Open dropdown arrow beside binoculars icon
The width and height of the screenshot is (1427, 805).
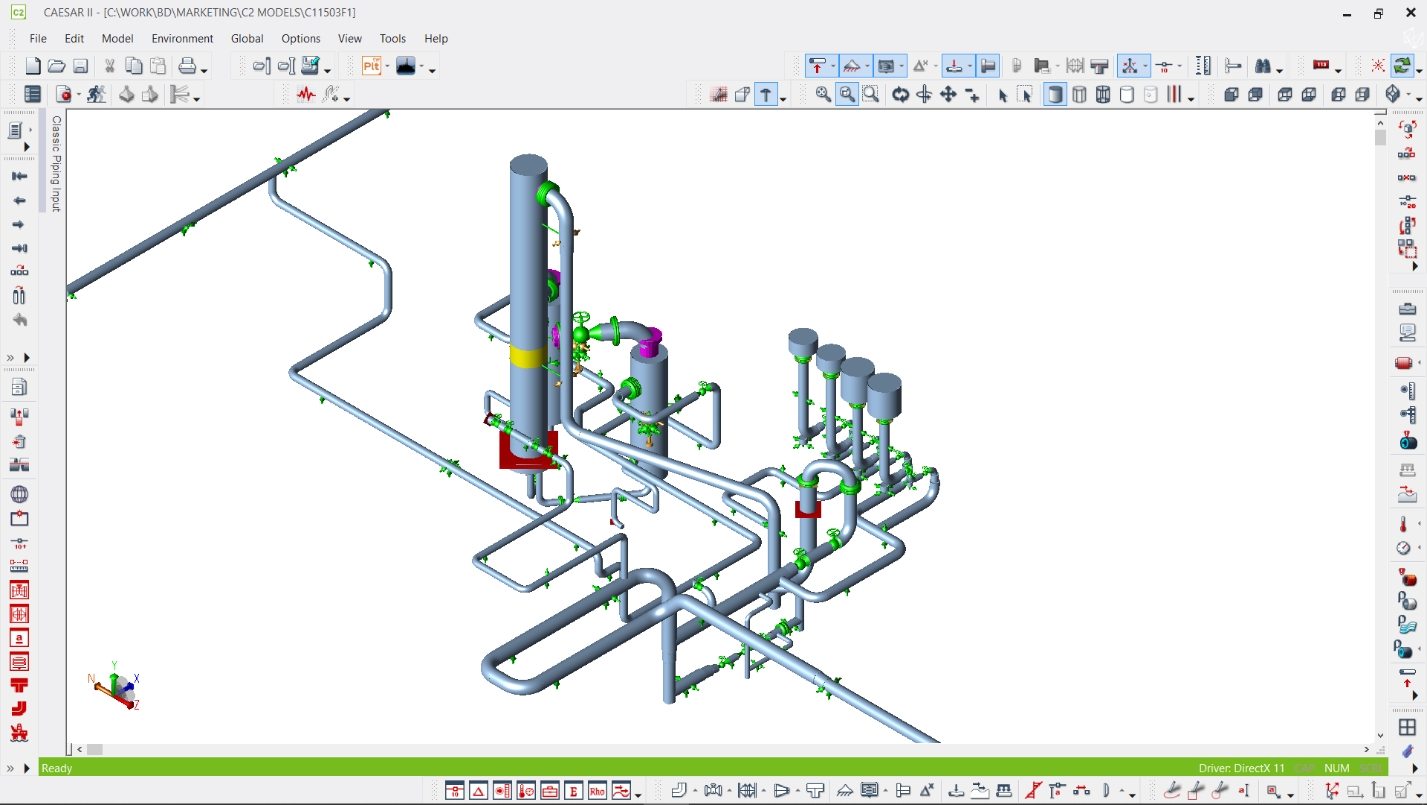tap(1280, 70)
